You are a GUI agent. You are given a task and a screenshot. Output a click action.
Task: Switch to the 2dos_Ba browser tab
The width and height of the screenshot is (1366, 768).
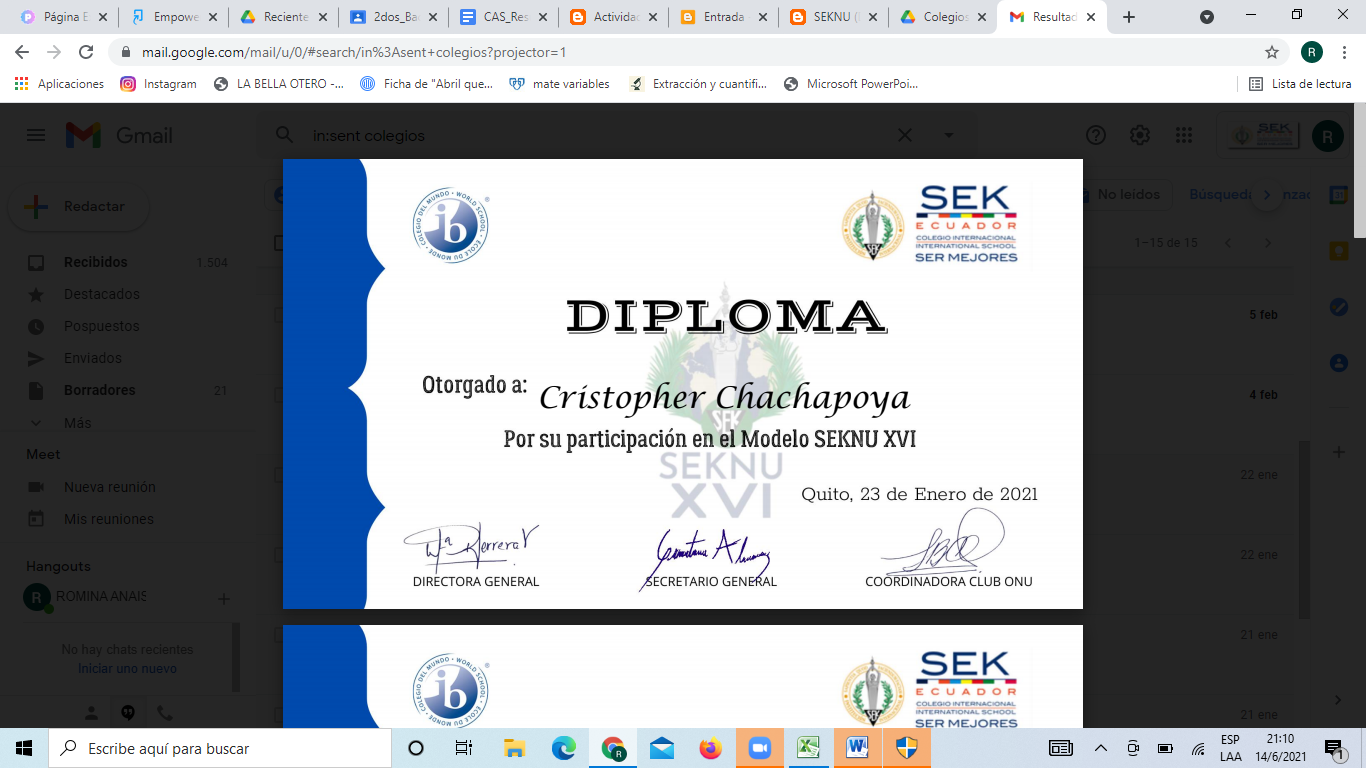pyautogui.click(x=394, y=17)
